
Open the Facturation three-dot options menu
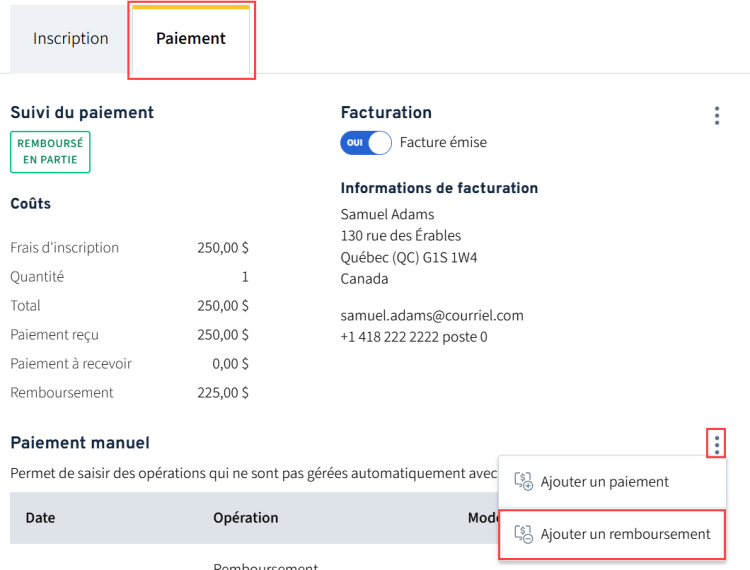coord(716,116)
